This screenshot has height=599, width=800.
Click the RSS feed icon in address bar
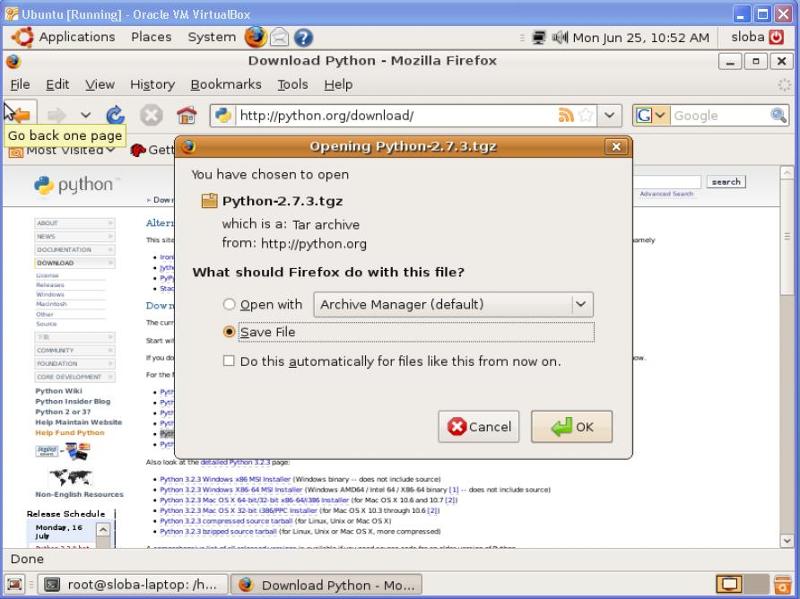pyautogui.click(x=566, y=115)
